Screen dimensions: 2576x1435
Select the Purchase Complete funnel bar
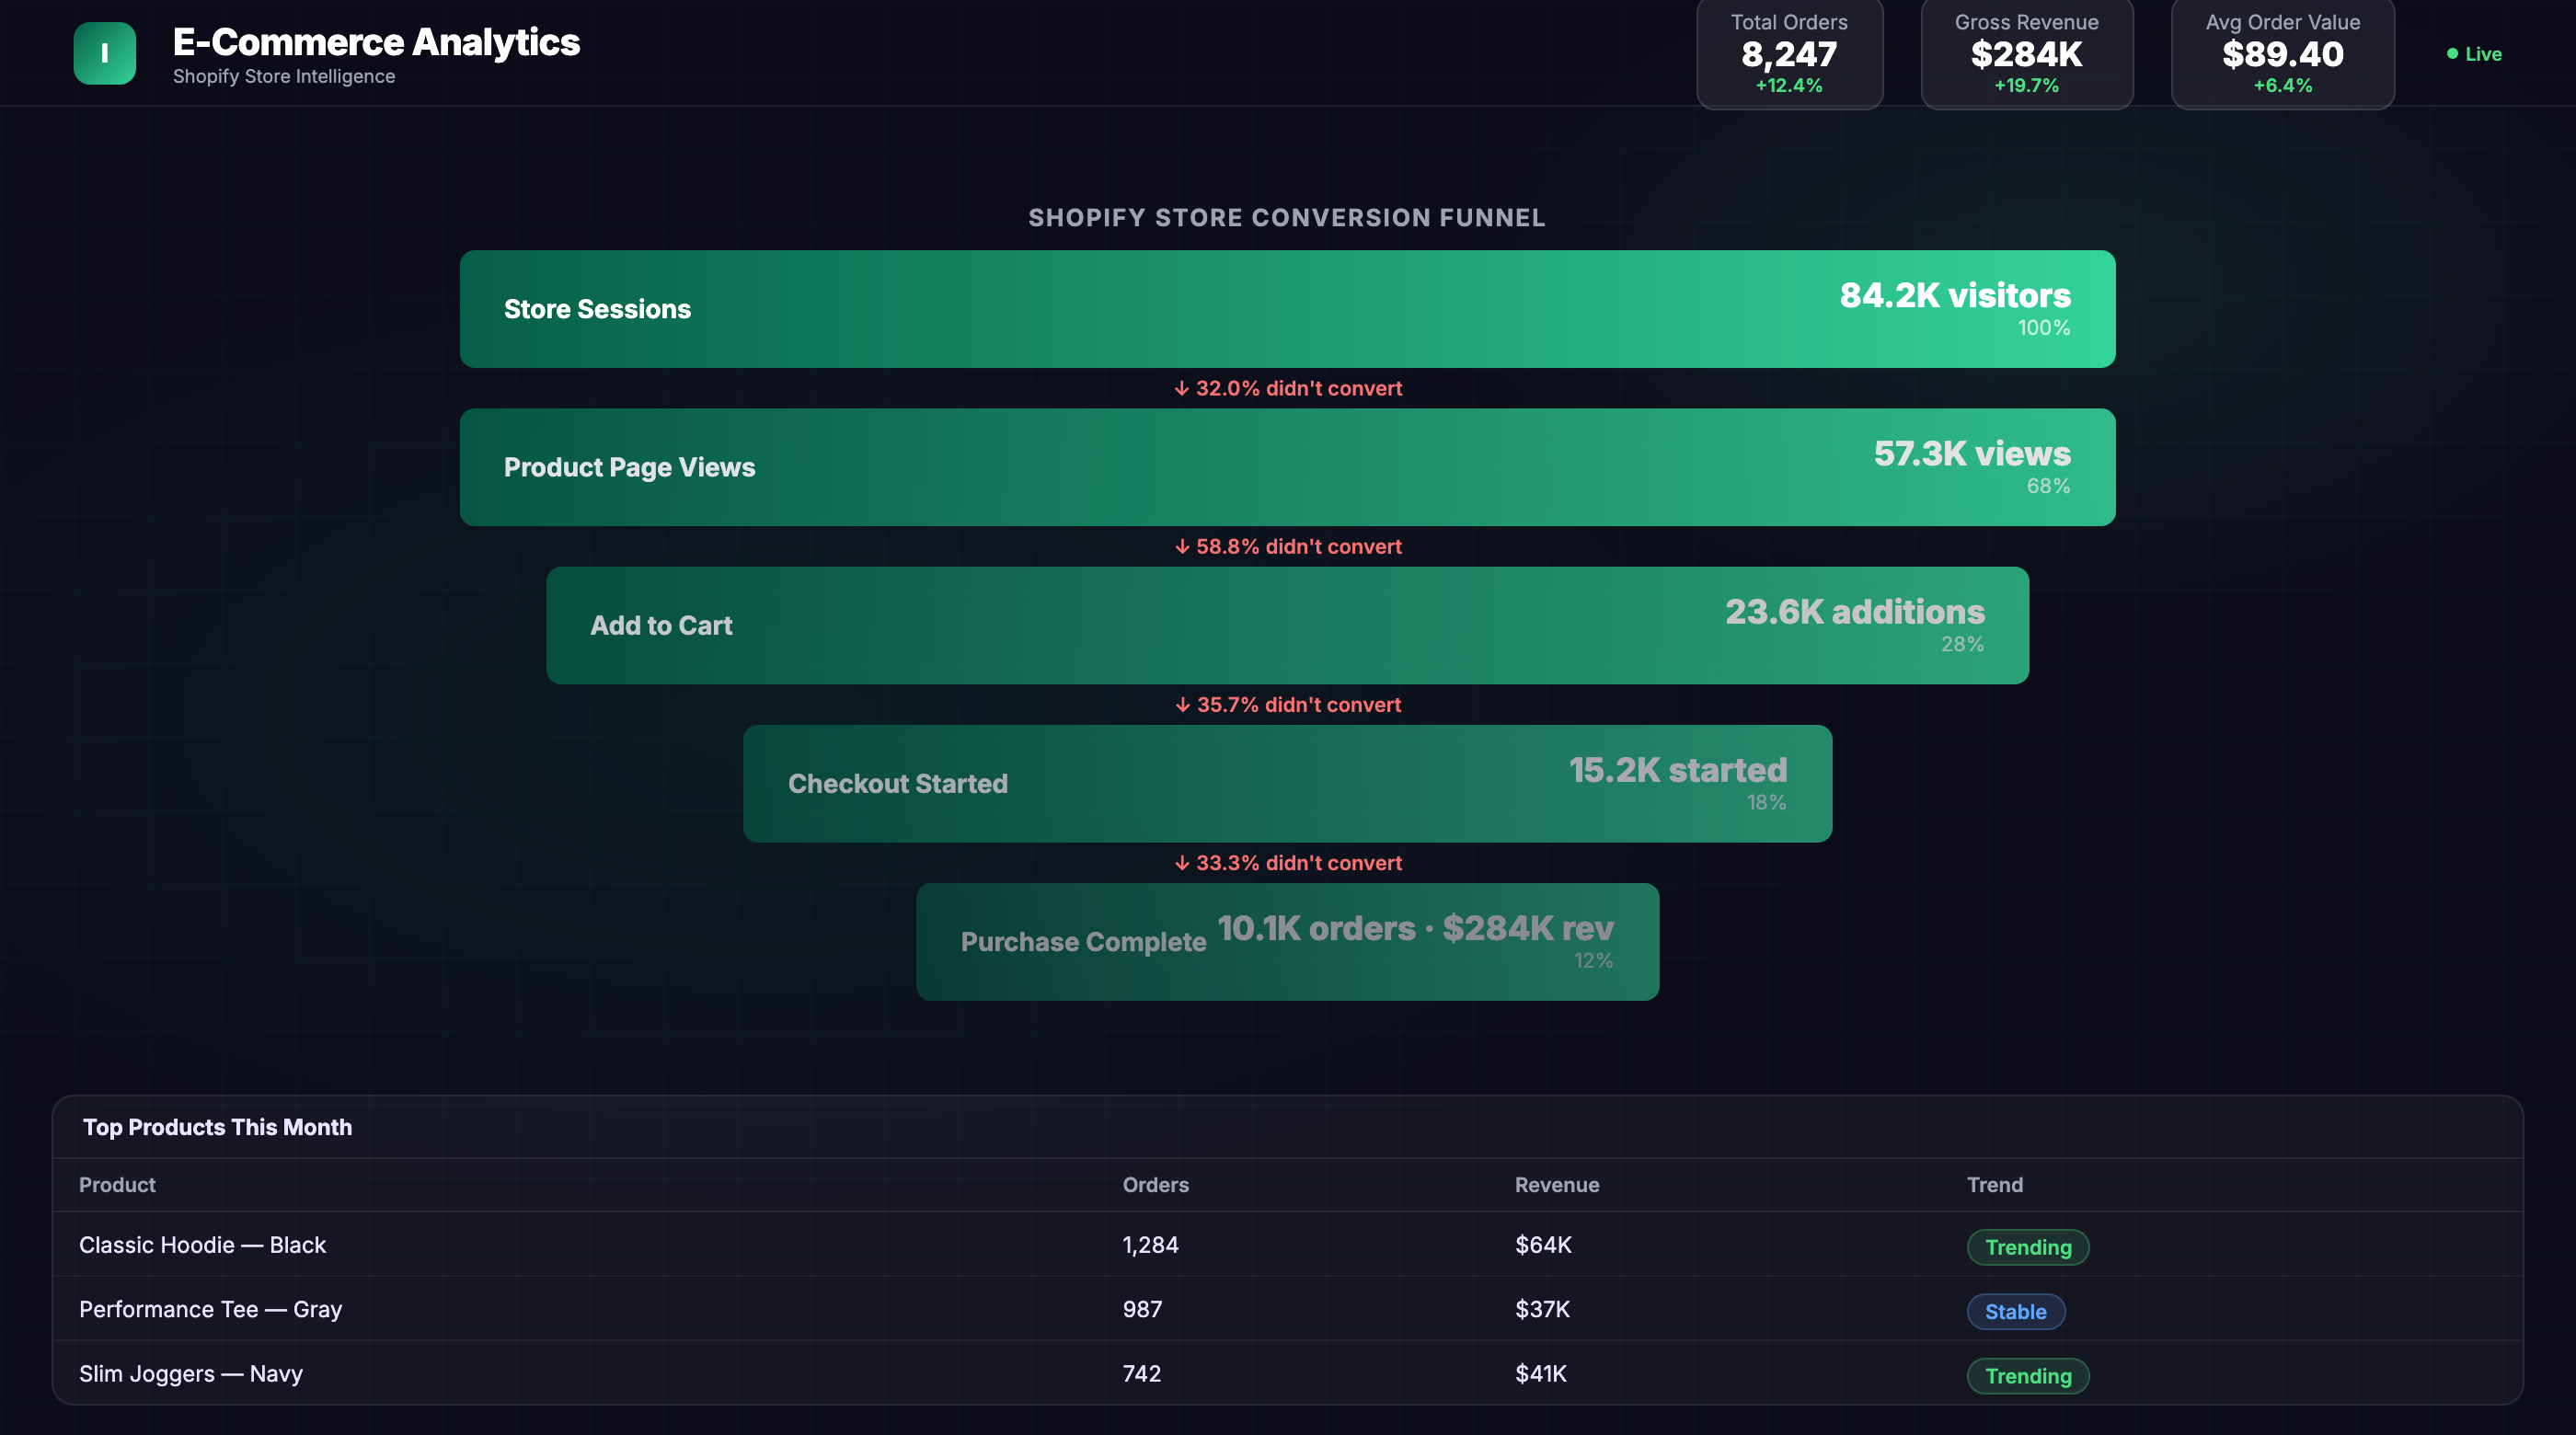tap(1287, 941)
